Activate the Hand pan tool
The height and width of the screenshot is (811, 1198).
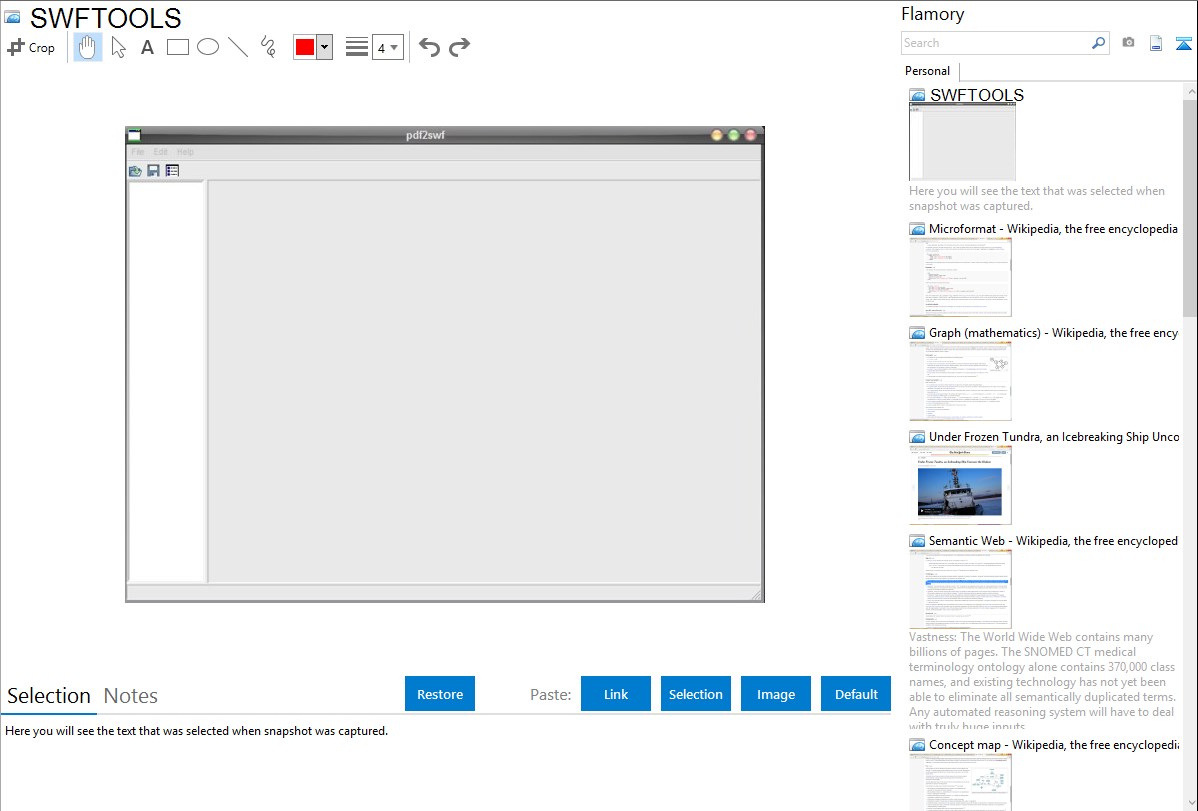tap(88, 47)
